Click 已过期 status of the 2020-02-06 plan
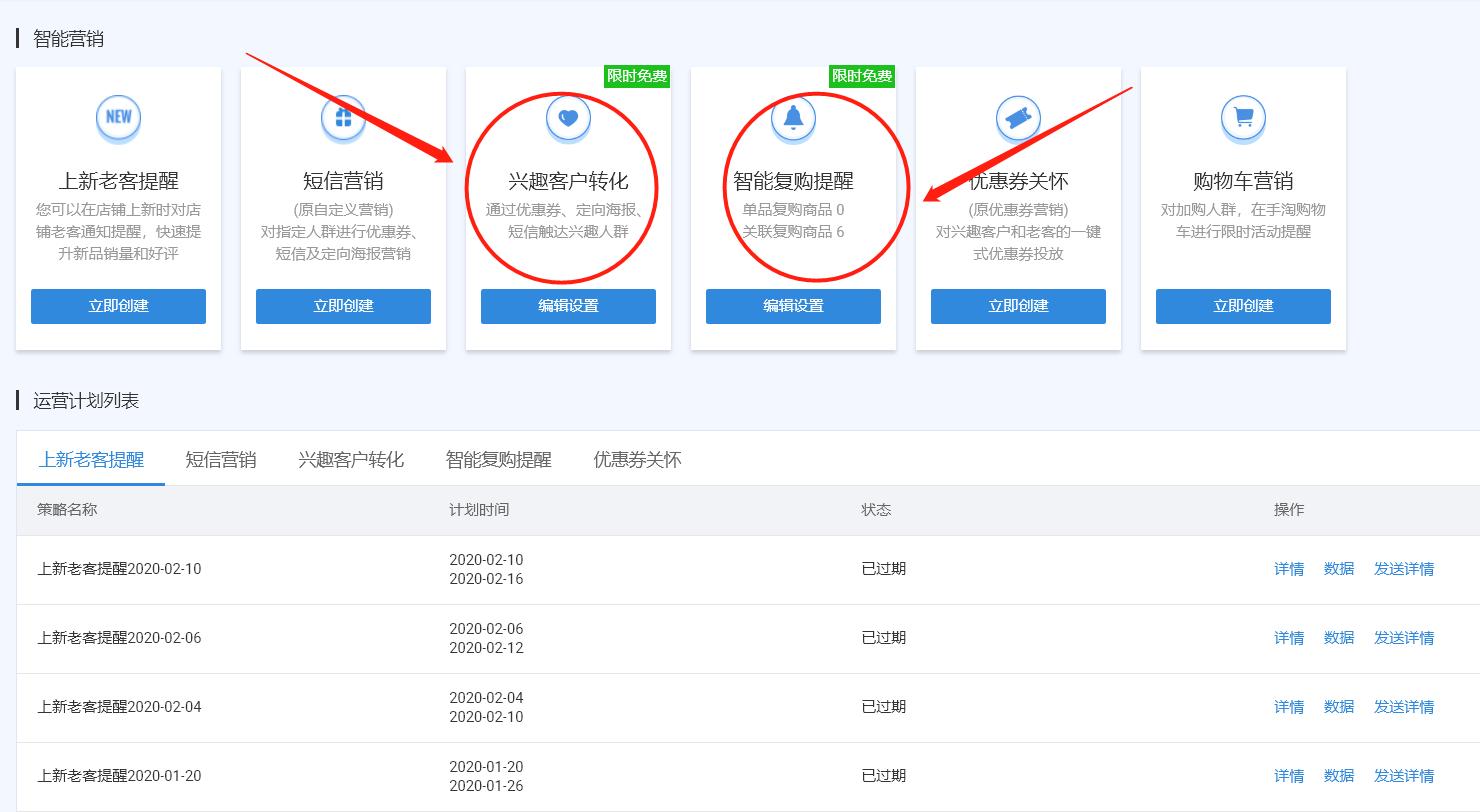1480x812 pixels. pyautogui.click(x=884, y=638)
